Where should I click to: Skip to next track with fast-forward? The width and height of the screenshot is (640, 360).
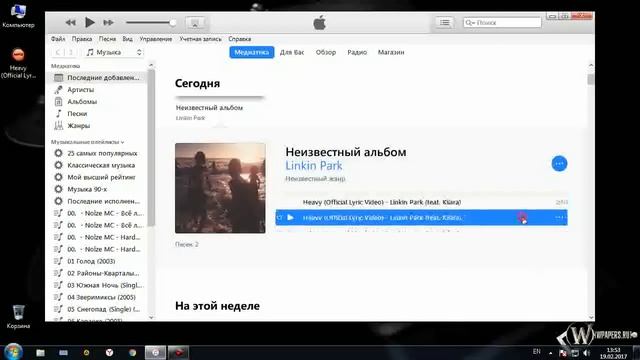pyautogui.click(x=108, y=22)
